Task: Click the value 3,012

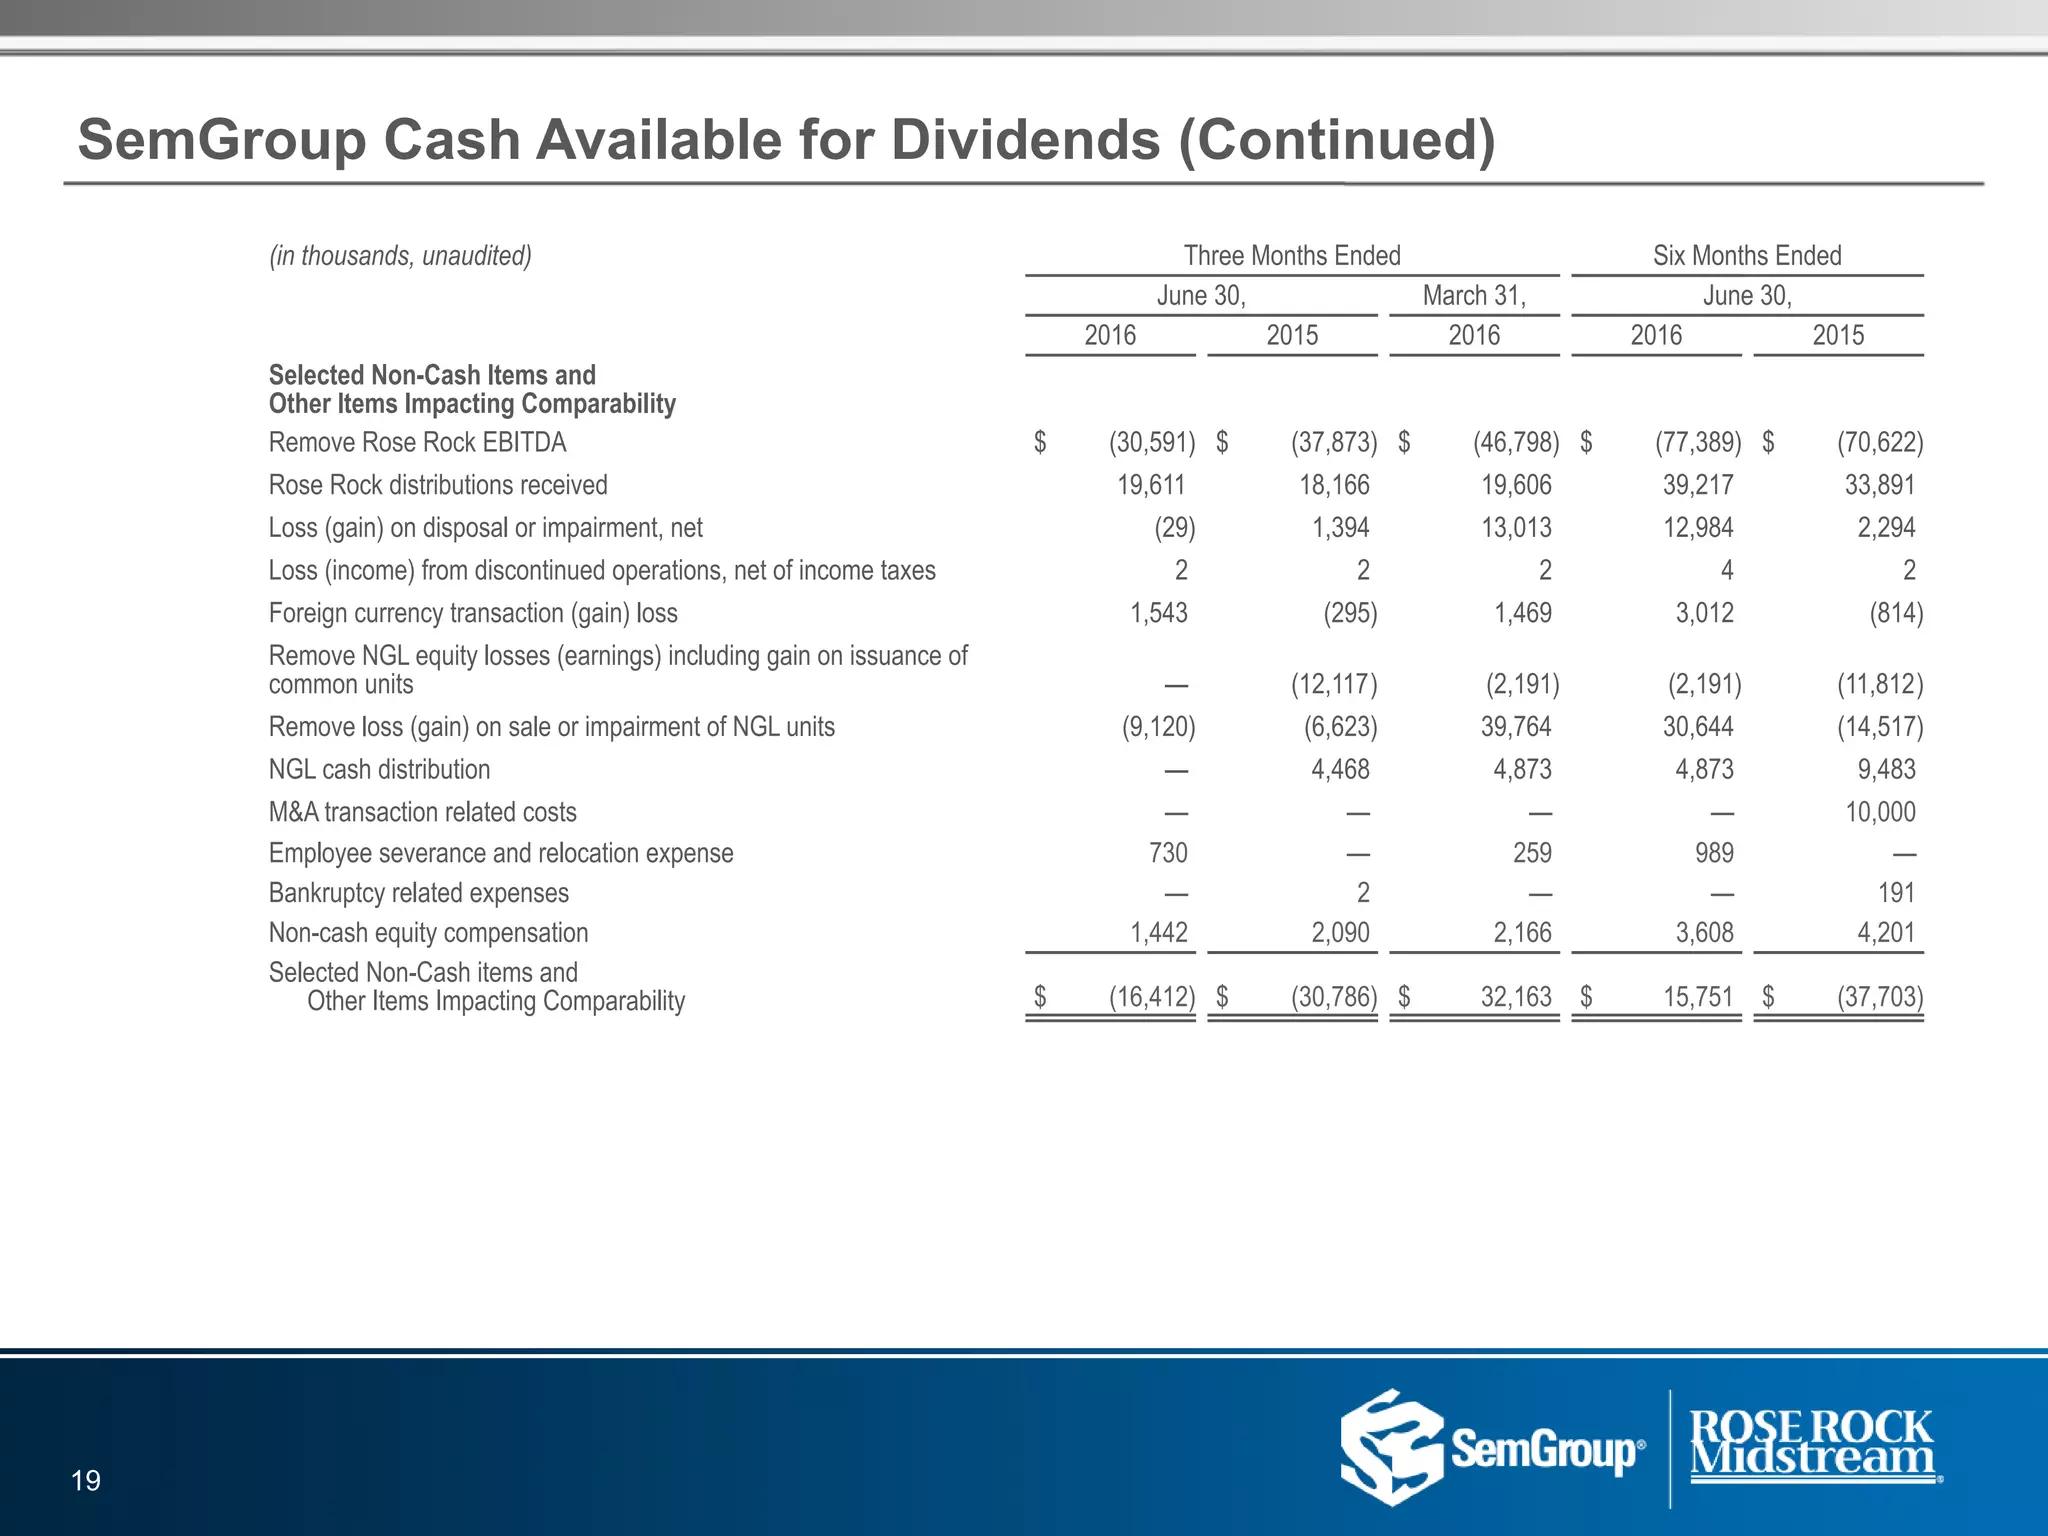Action: click(1705, 613)
